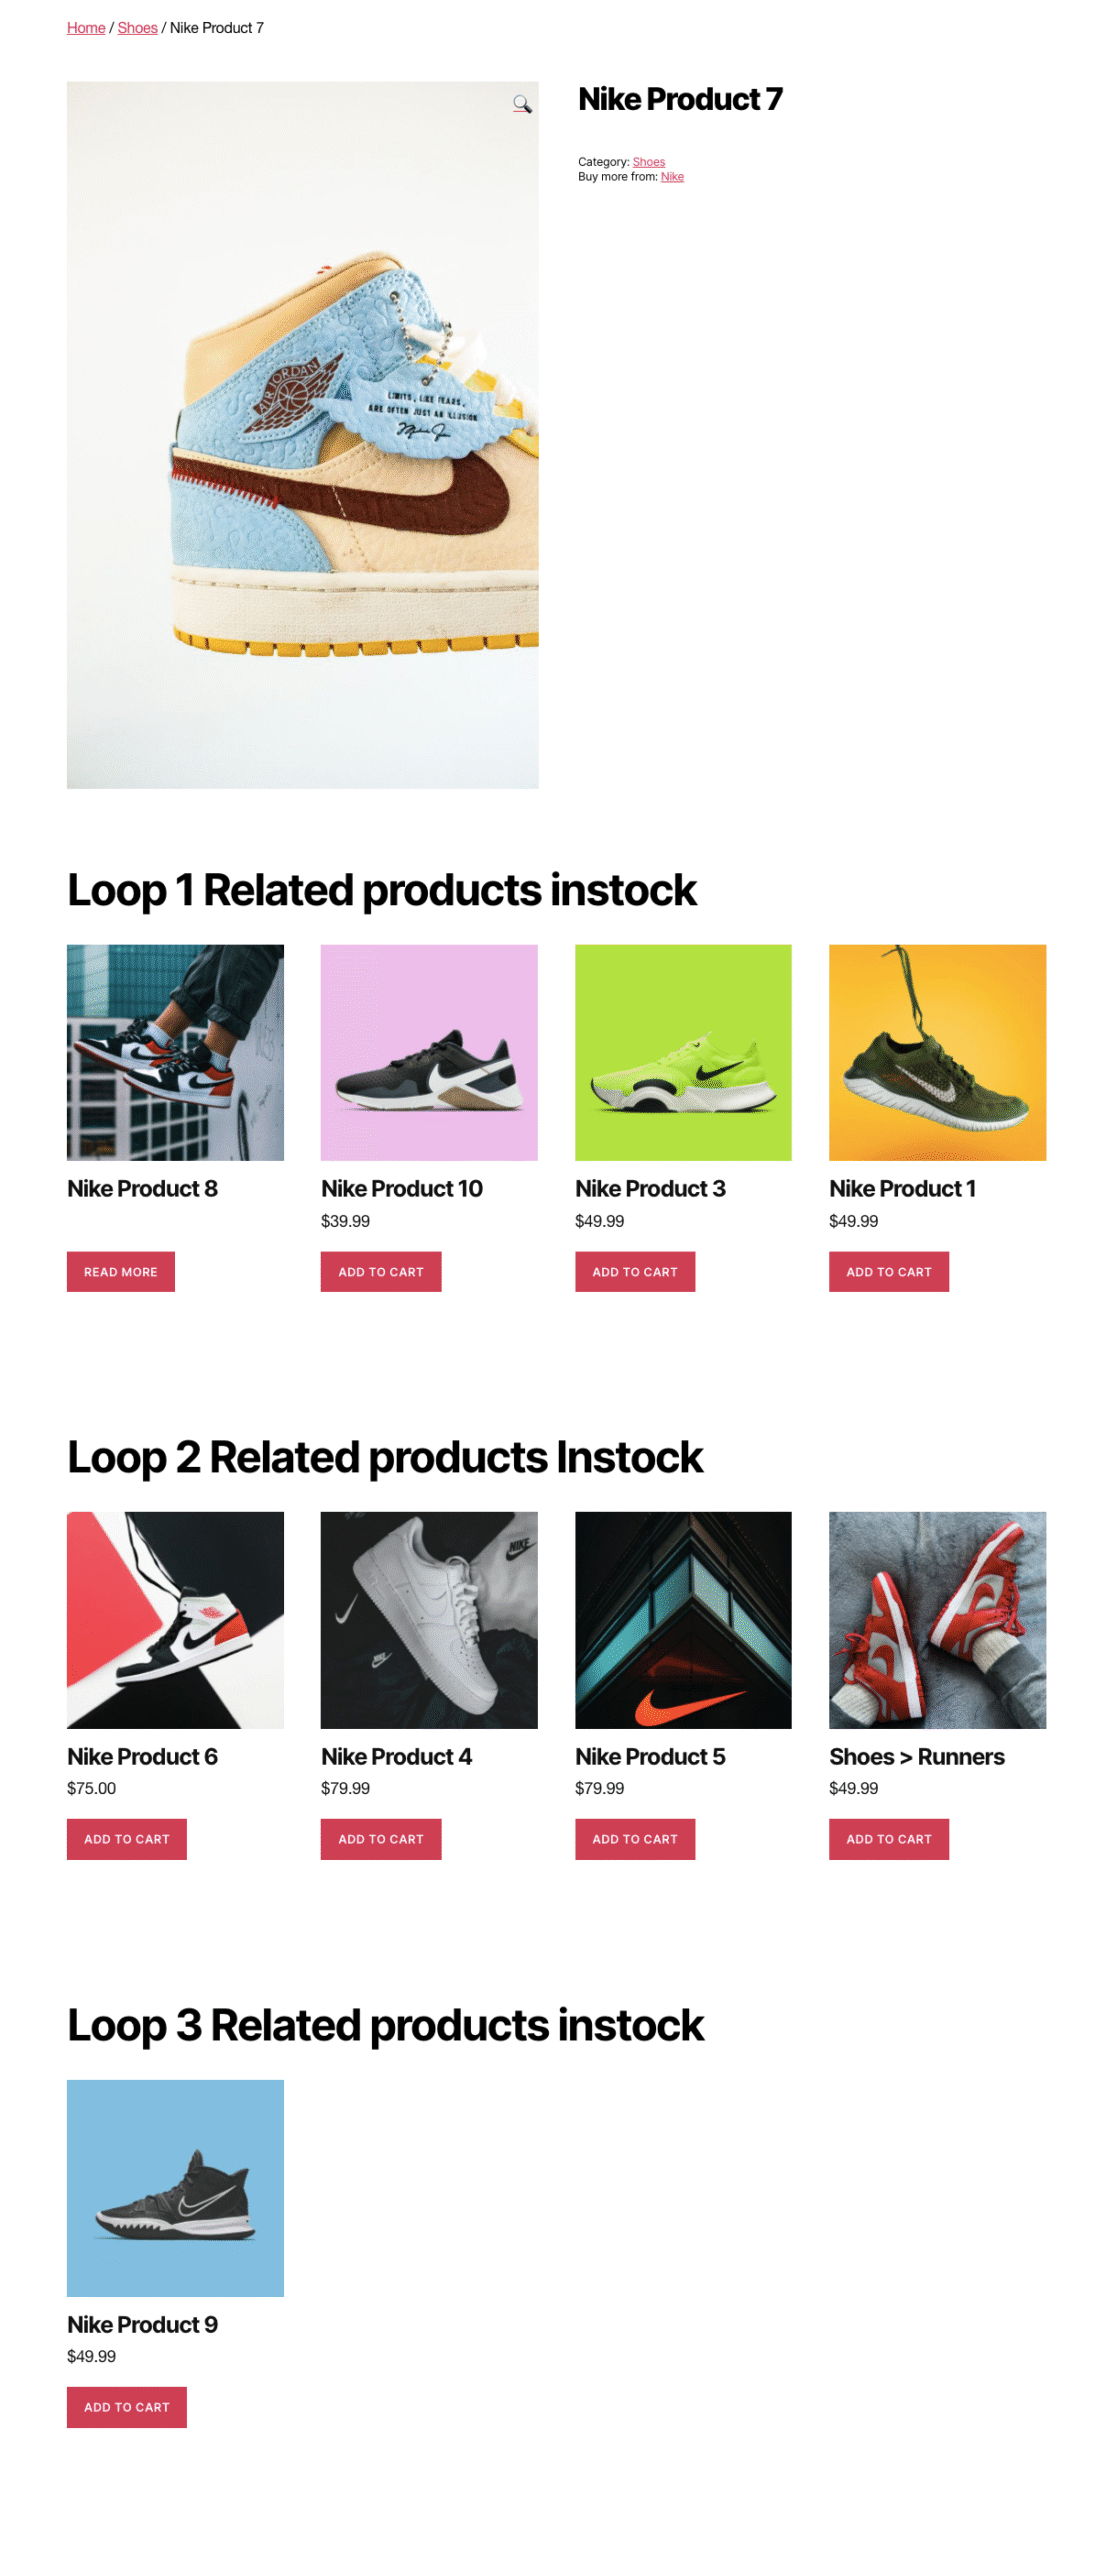
Task: Click Read More for Nike Product 8
Action: pos(120,1271)
